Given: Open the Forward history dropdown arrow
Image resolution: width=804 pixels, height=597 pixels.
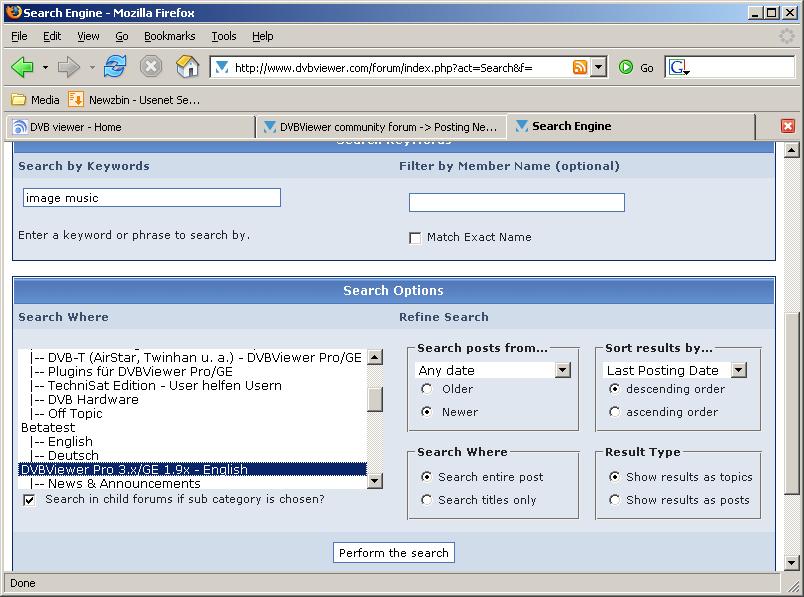Looking at the screenshot, I should click(92, 67).
